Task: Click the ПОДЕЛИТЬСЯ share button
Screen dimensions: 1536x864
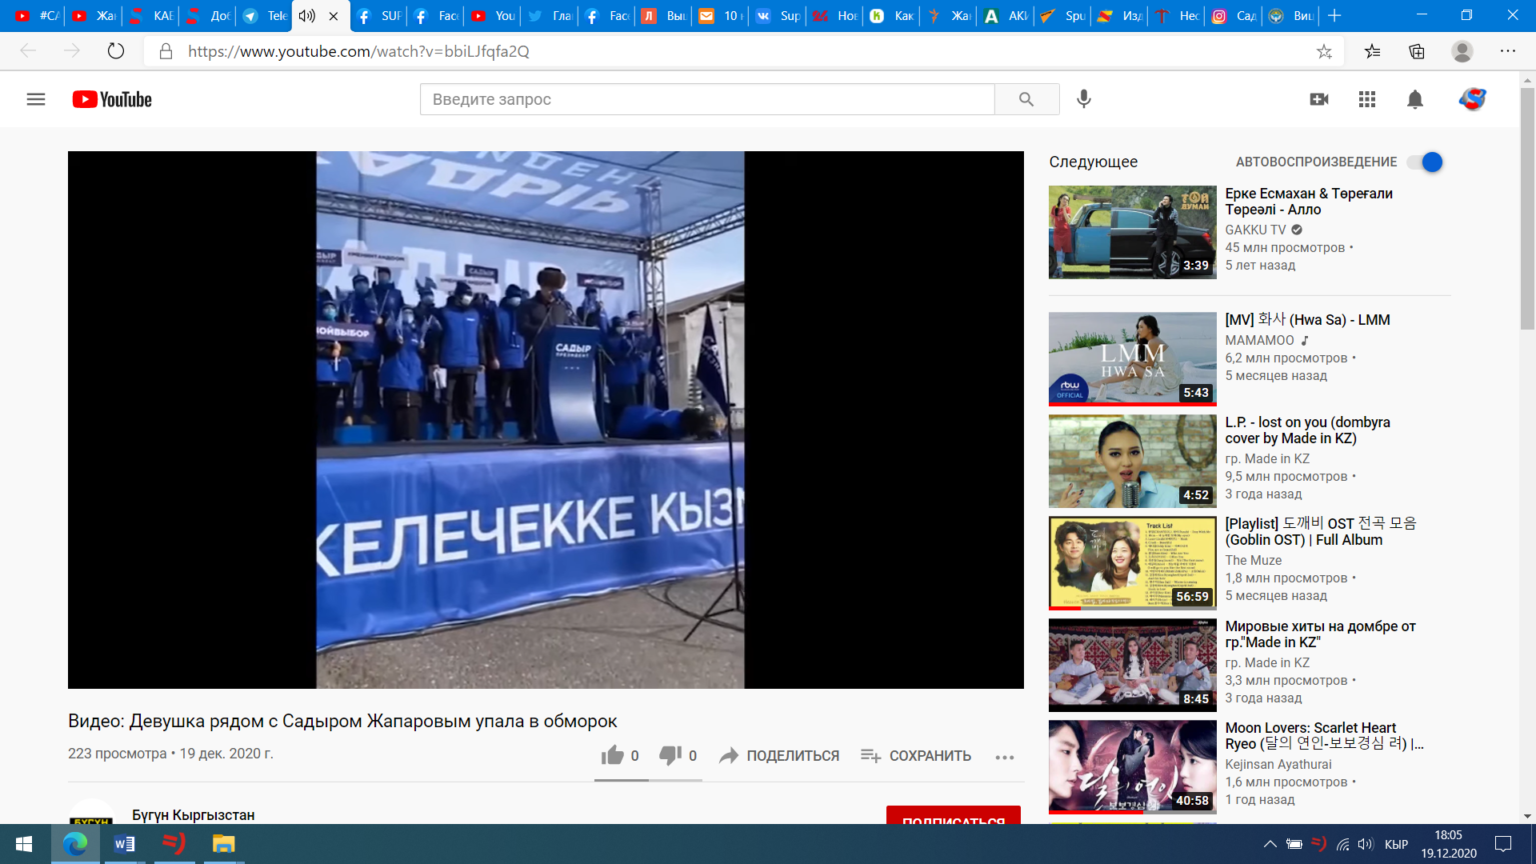Action: 780,756
